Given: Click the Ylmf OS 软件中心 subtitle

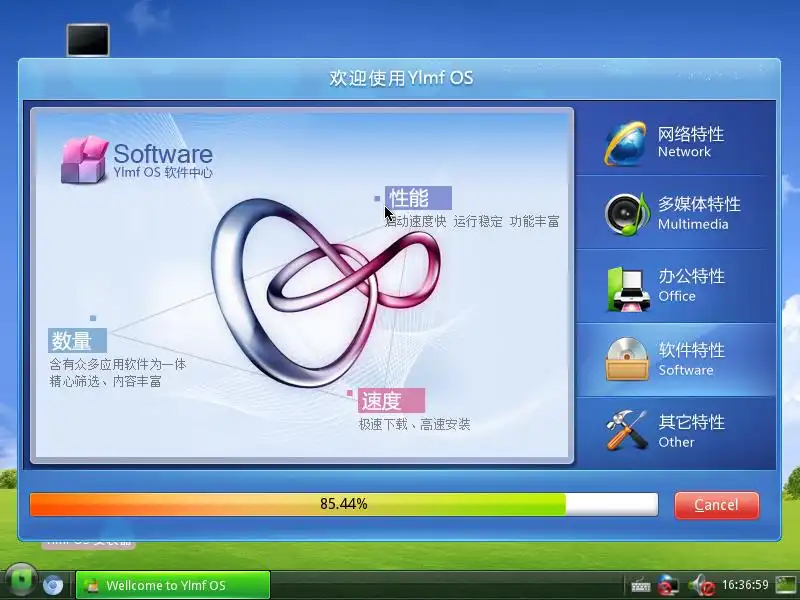Looking at the screenshot, I should tap(163, 172).
